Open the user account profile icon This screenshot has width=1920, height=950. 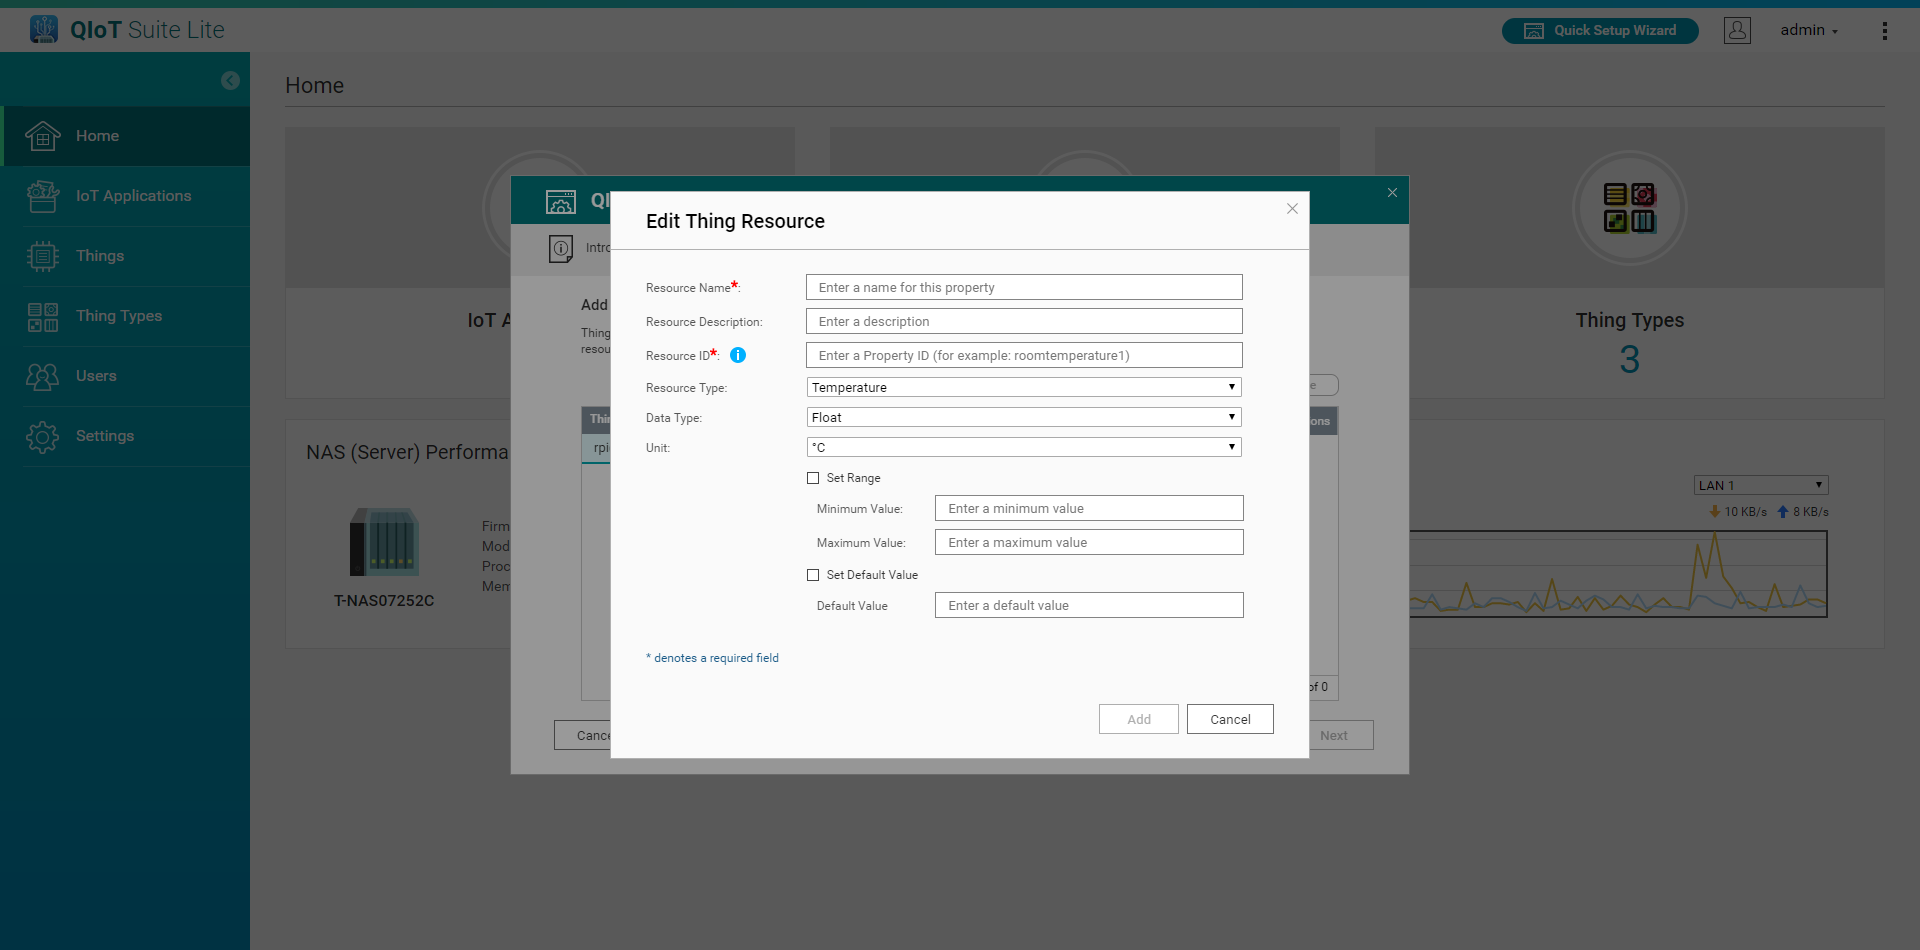coord(1737,30)
